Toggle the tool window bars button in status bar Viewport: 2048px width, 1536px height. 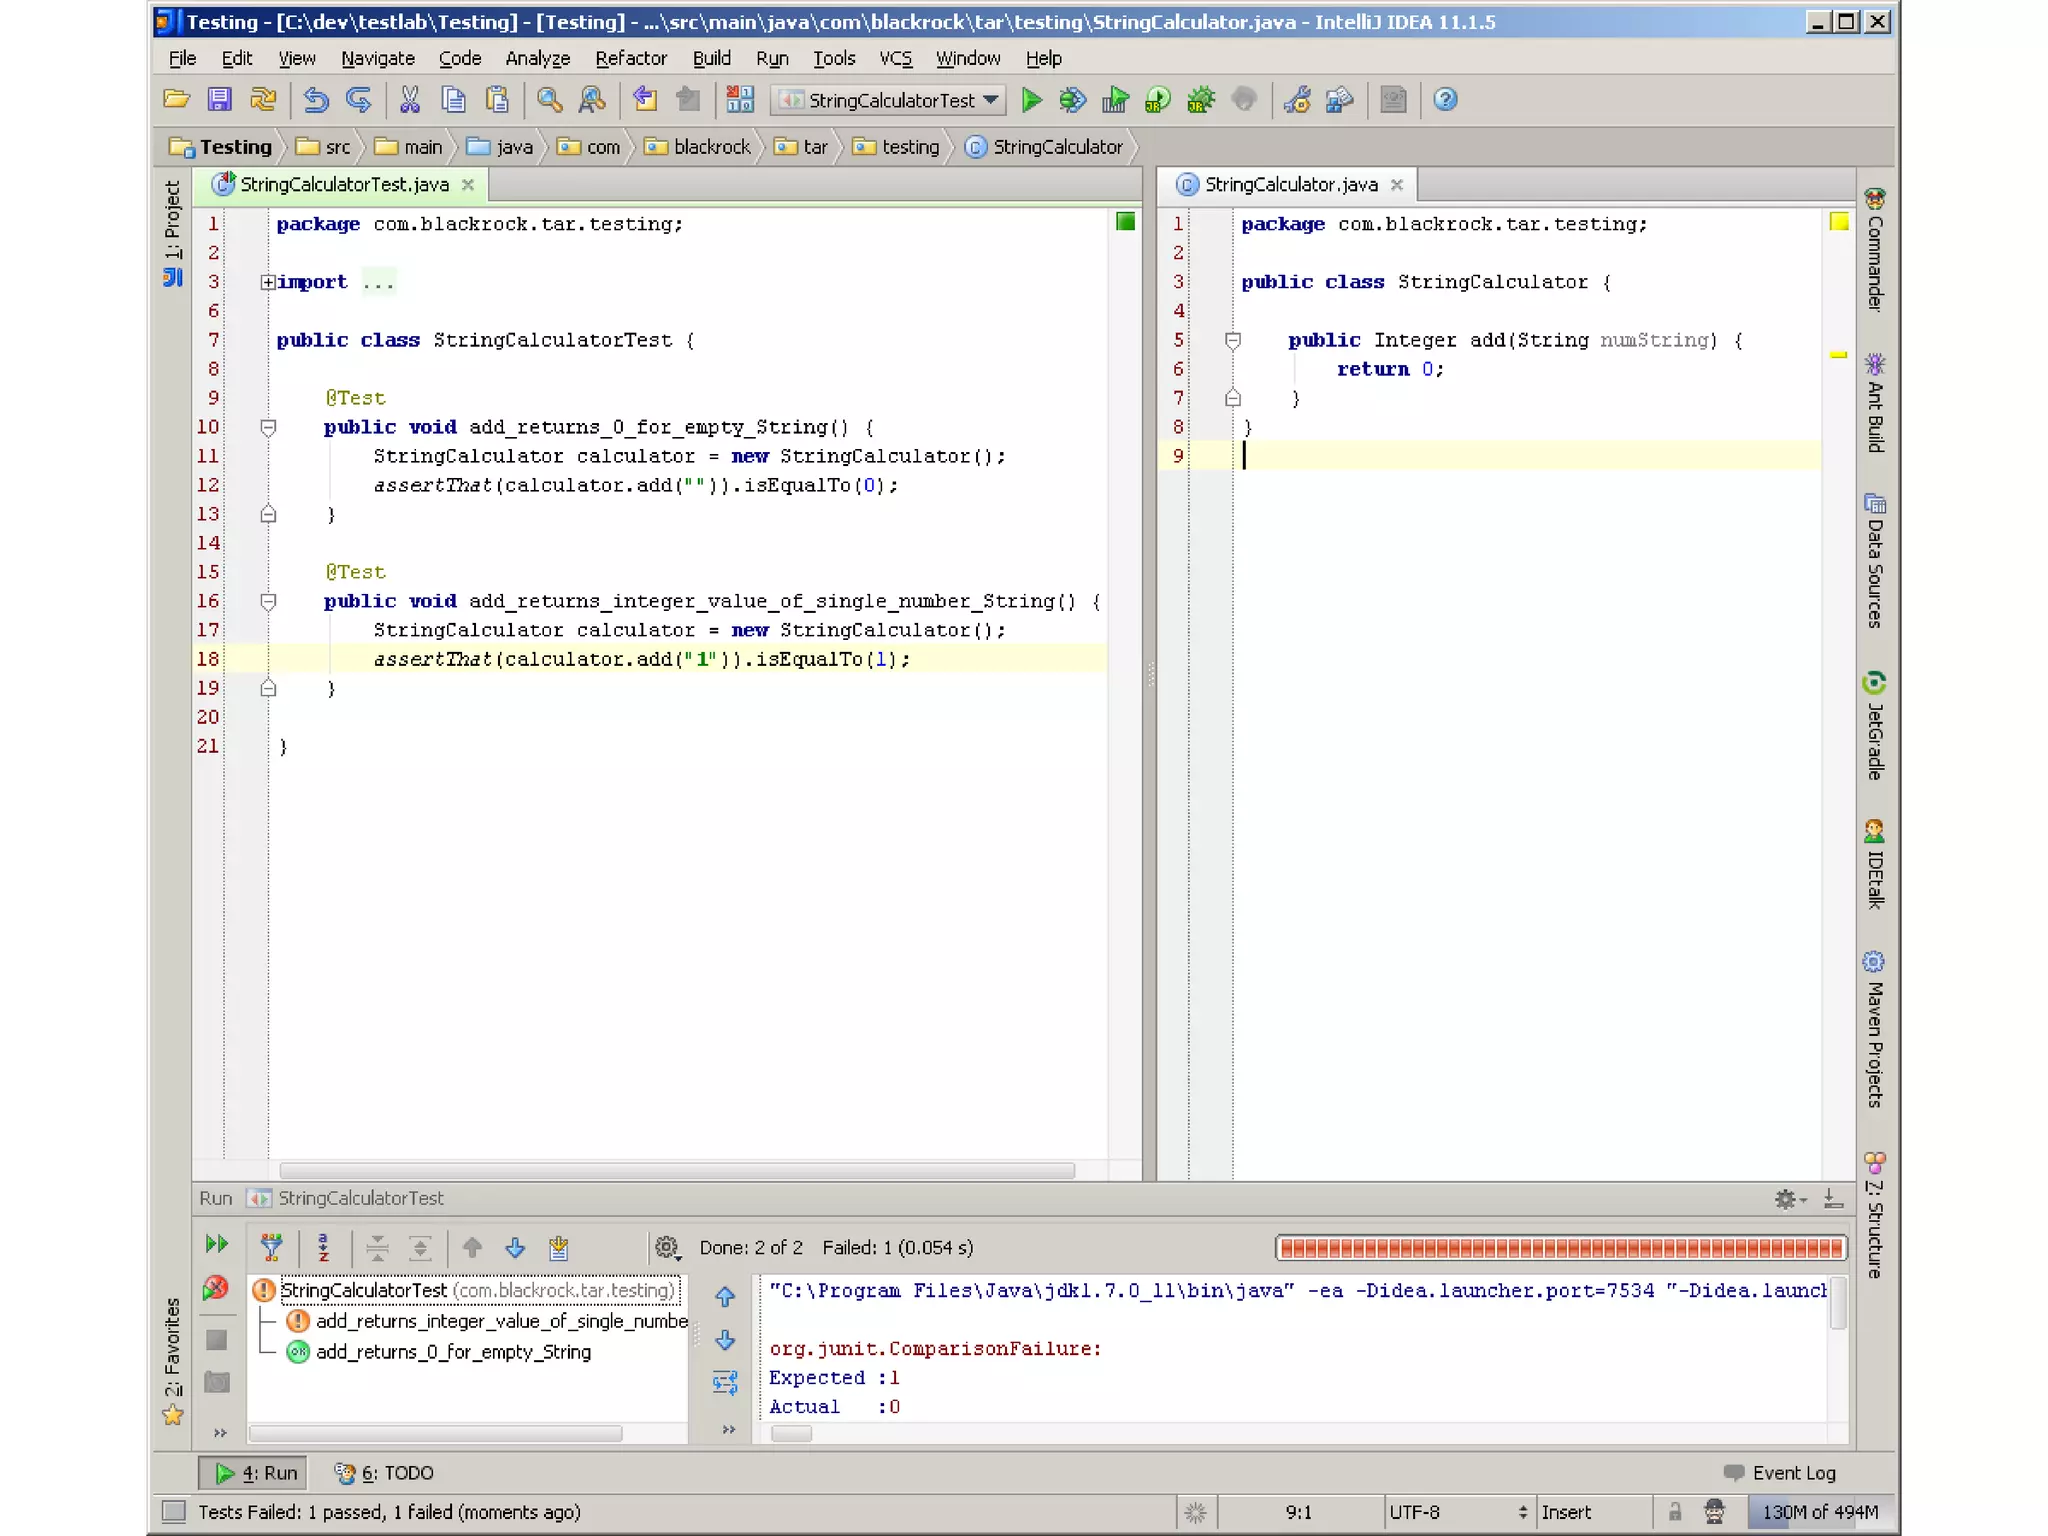pyautogui.click(x=174, y=1511)
